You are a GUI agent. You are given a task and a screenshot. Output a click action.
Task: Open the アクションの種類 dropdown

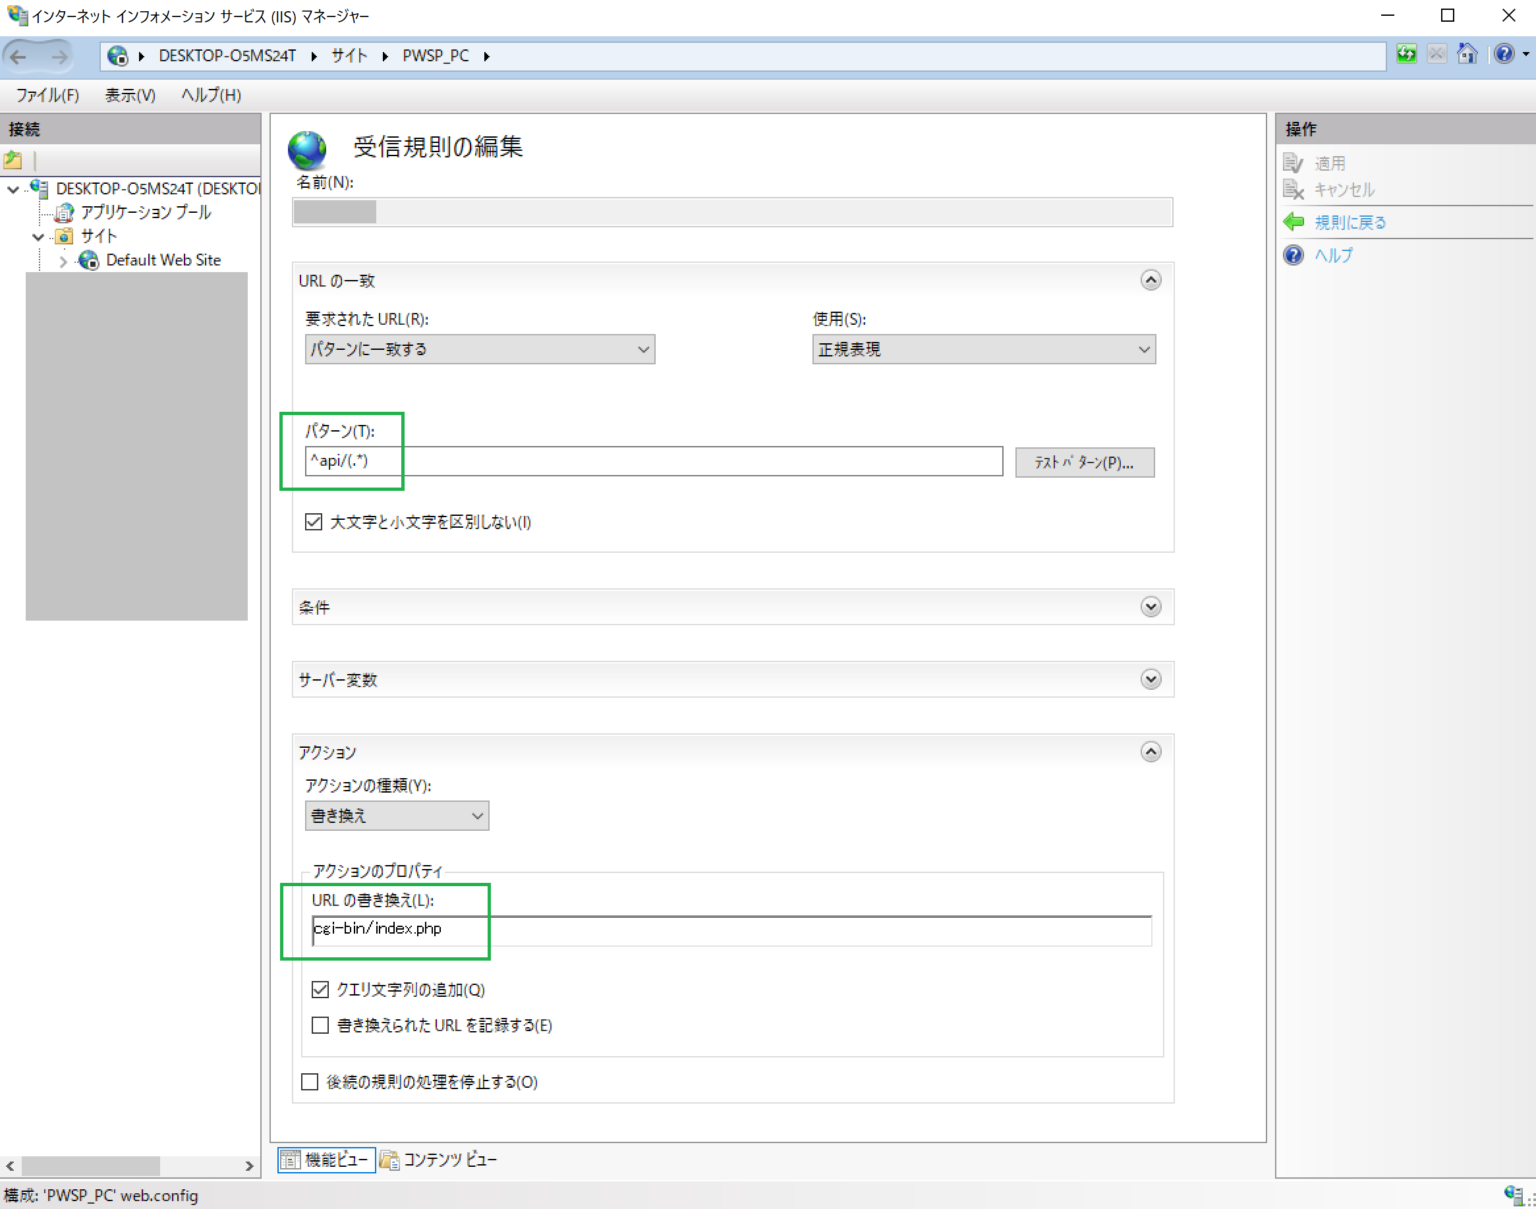point(396,816)
